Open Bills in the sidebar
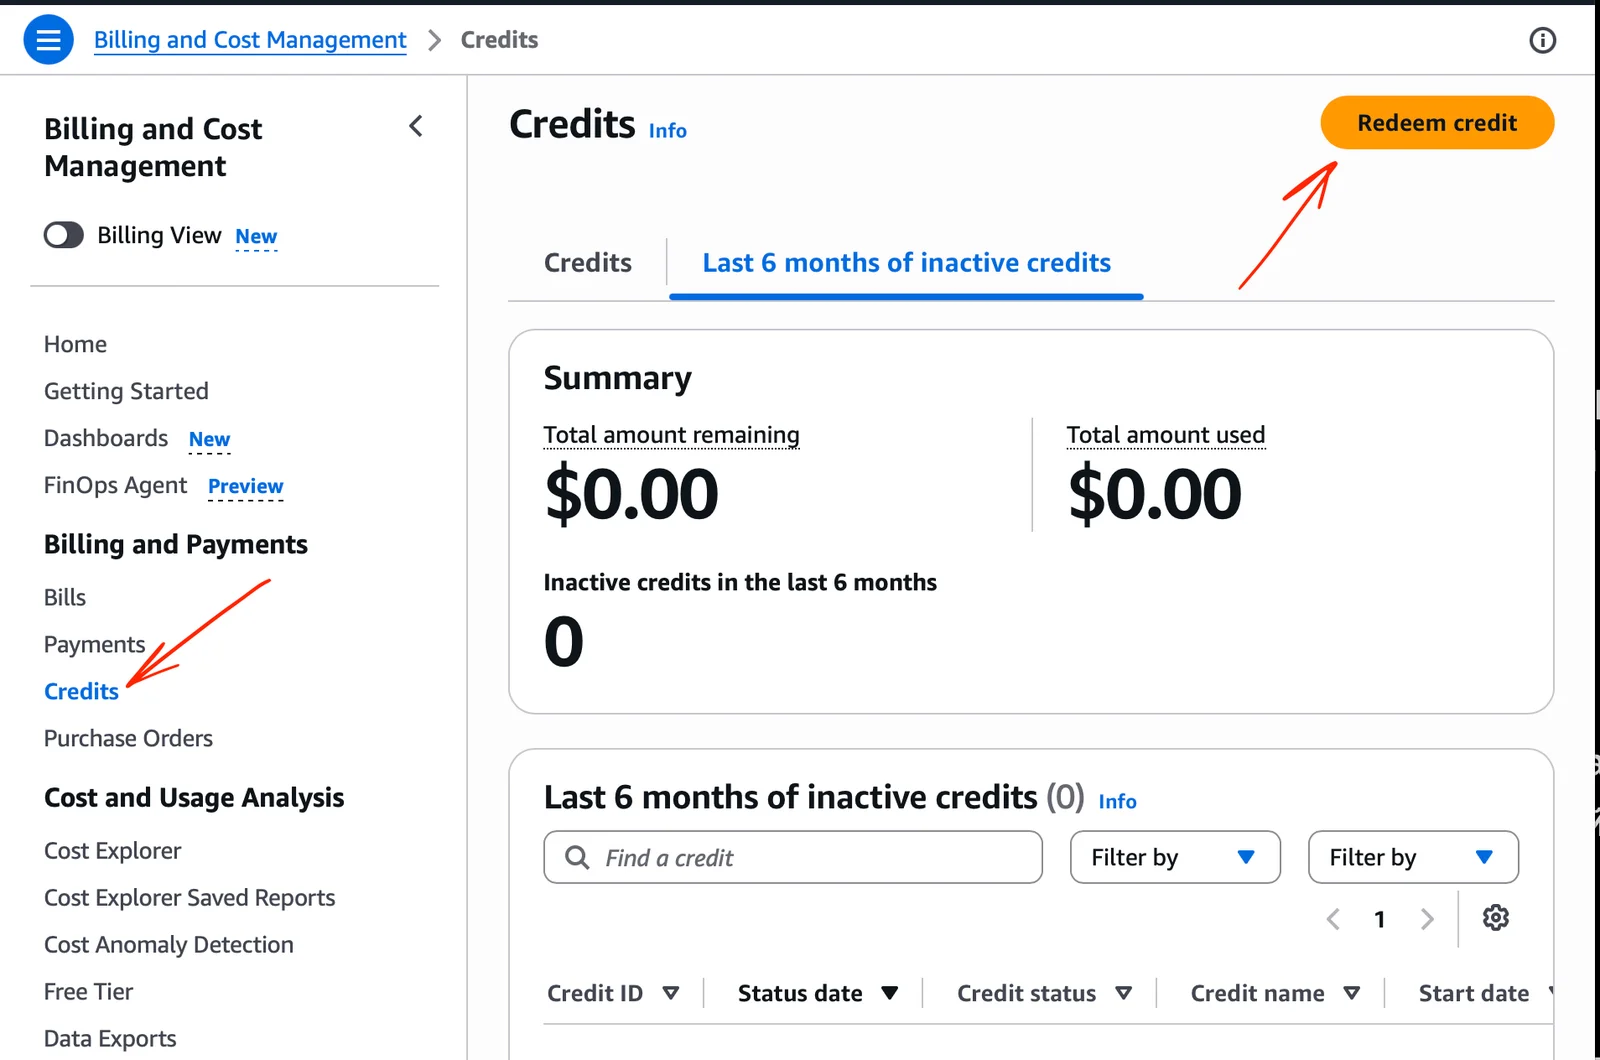Viewport: 1600px width, 1060px height. tap(64, 597)
